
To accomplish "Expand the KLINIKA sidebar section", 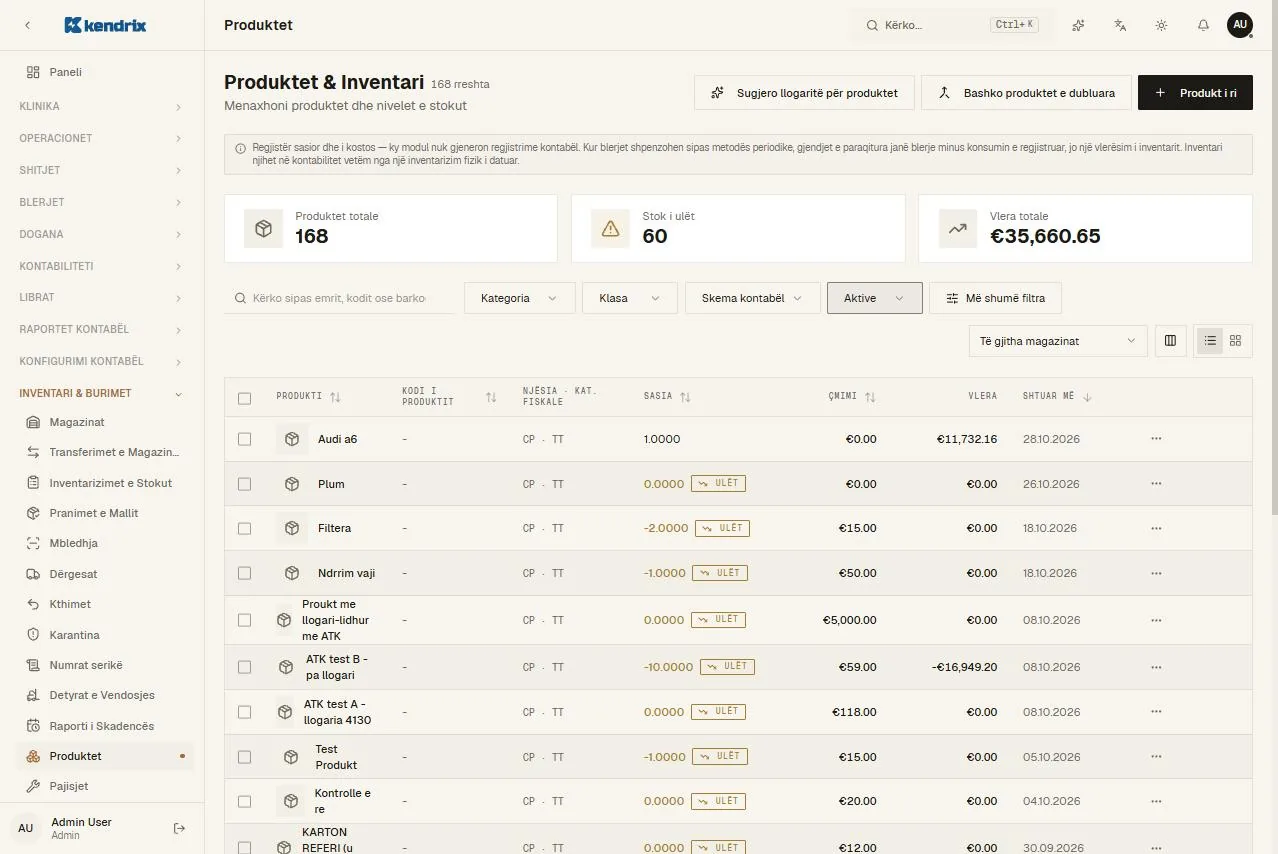I will point(102,106).
